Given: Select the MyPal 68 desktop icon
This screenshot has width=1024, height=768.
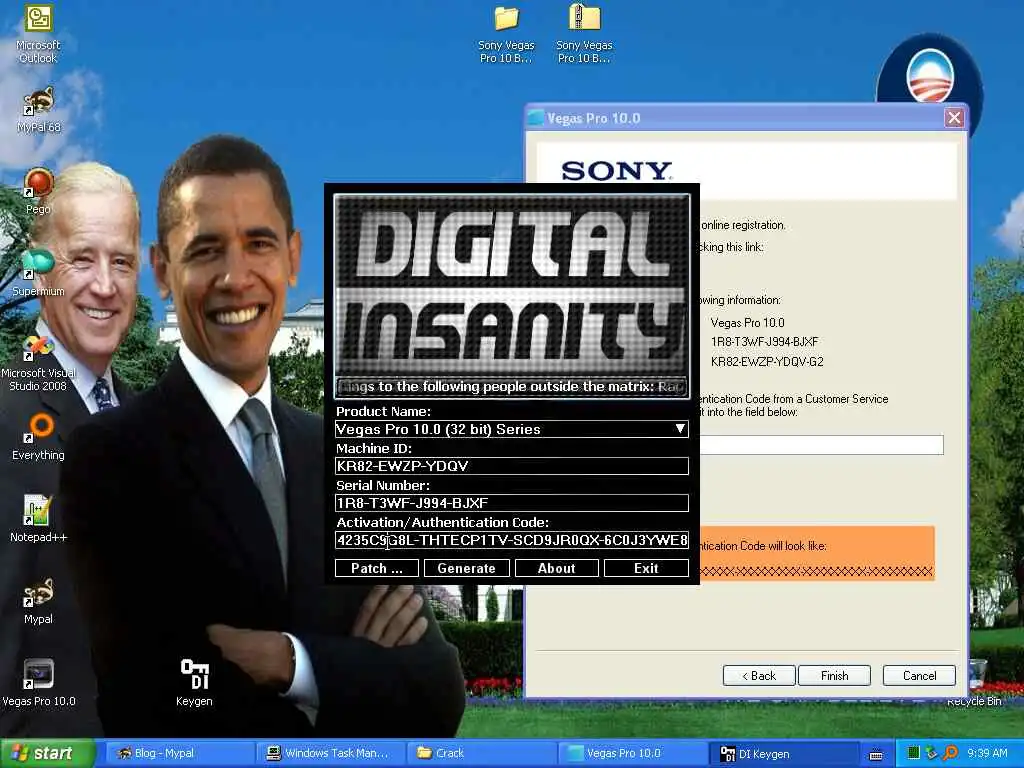Looking at the screenshot, I should tap(39, 109).
